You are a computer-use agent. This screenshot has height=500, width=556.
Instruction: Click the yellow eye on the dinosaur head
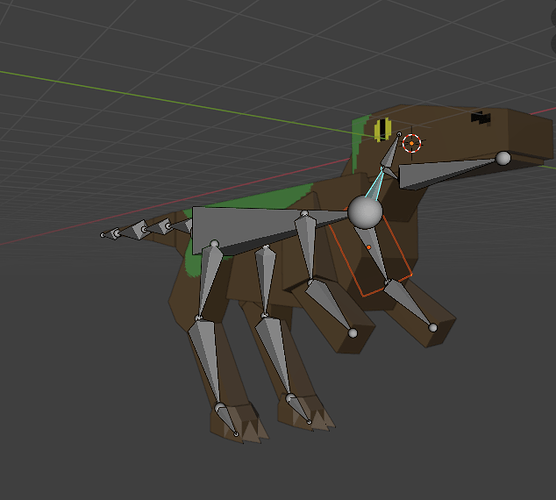(x=383, y=129)
